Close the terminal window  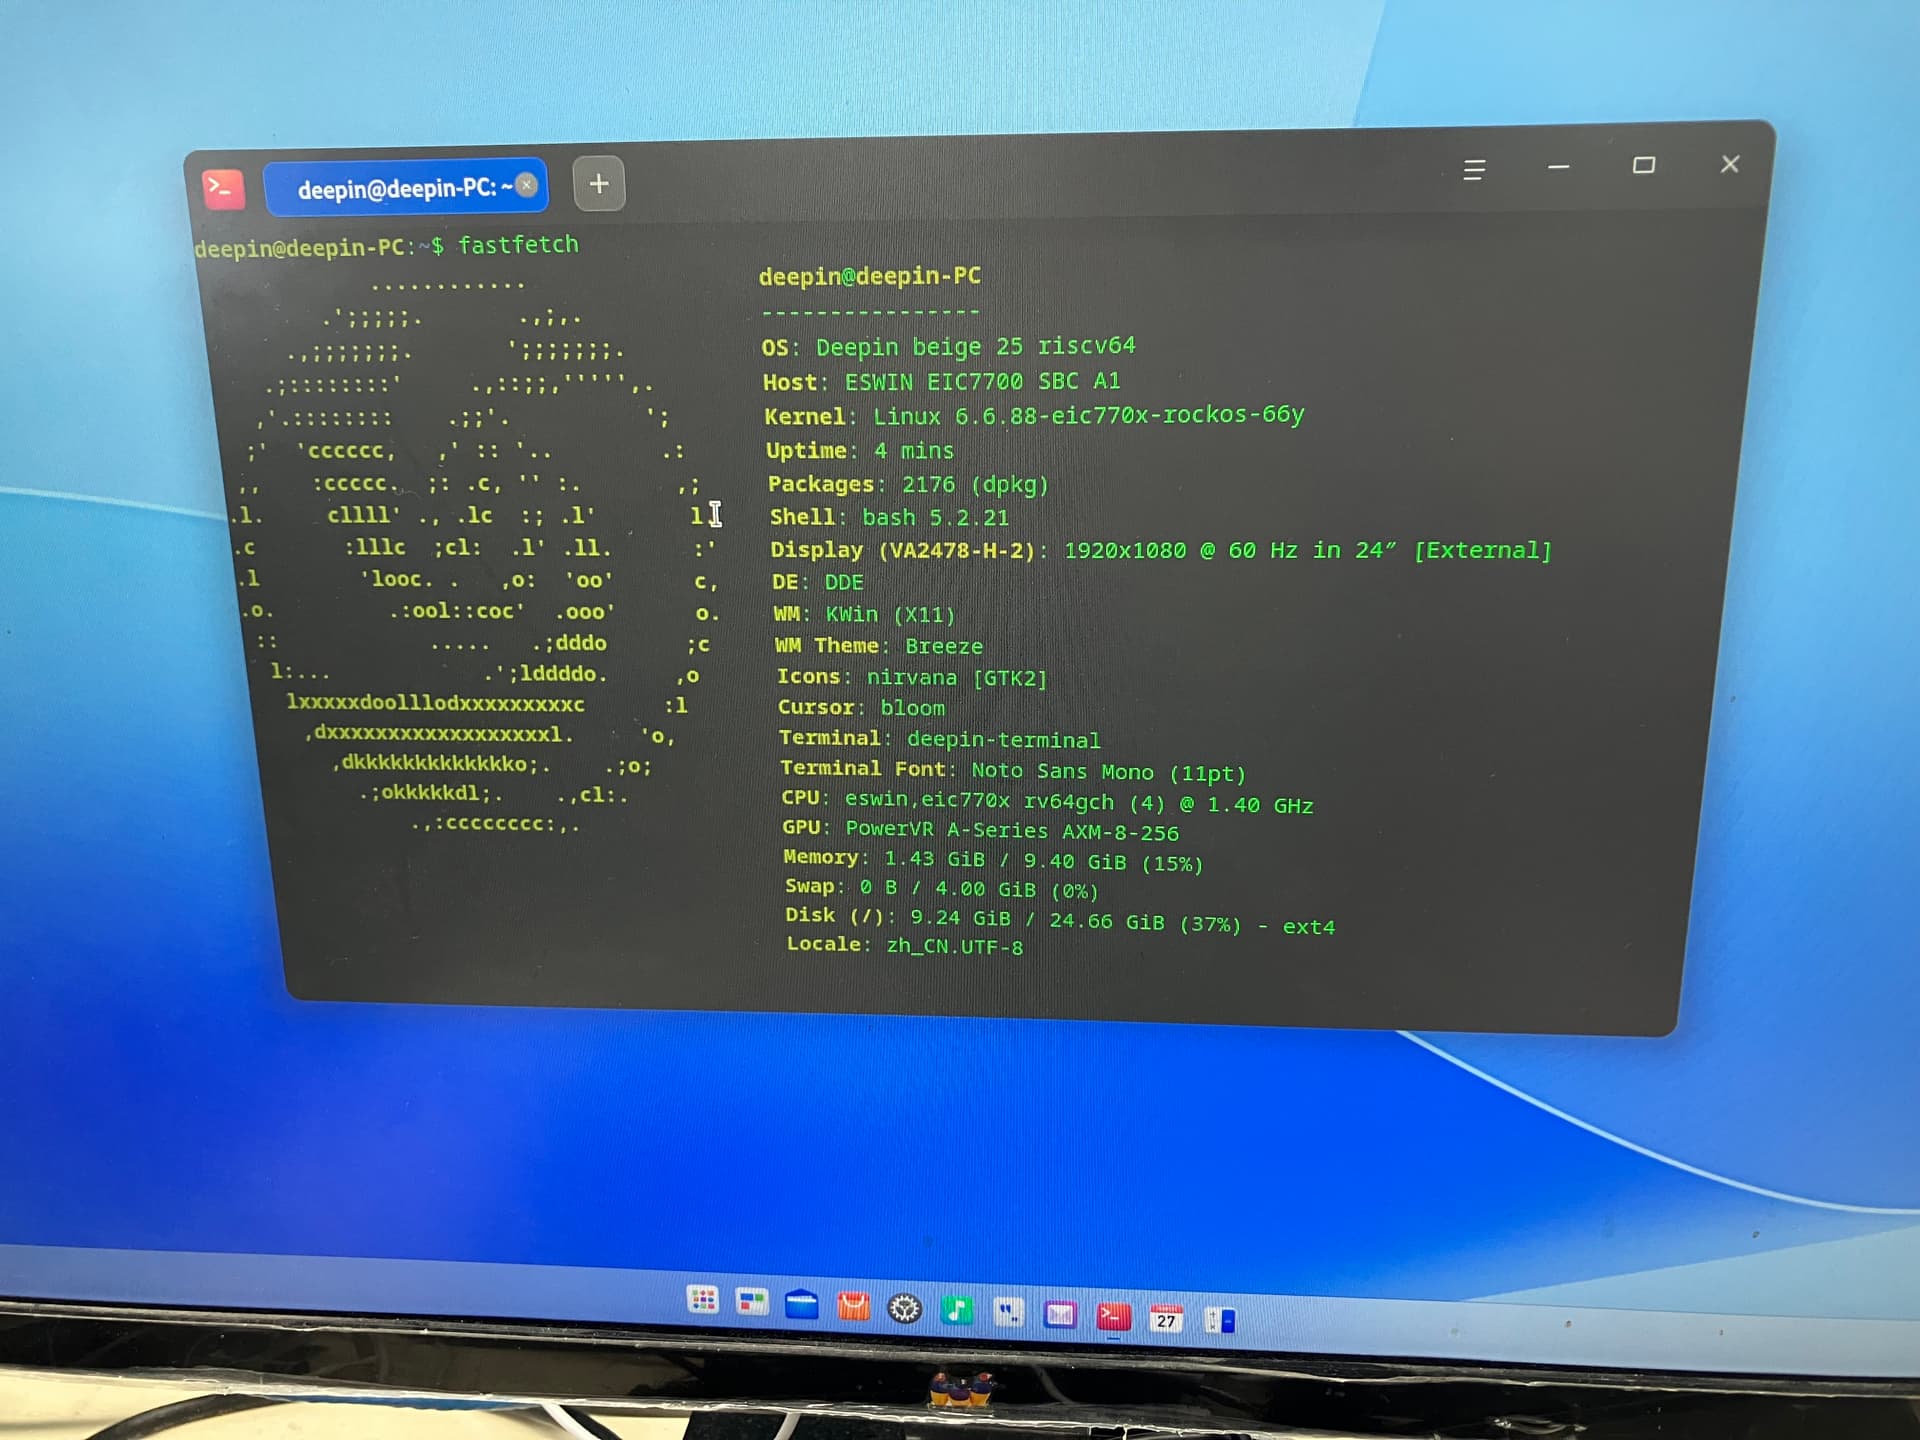(x=1730, y=164)
